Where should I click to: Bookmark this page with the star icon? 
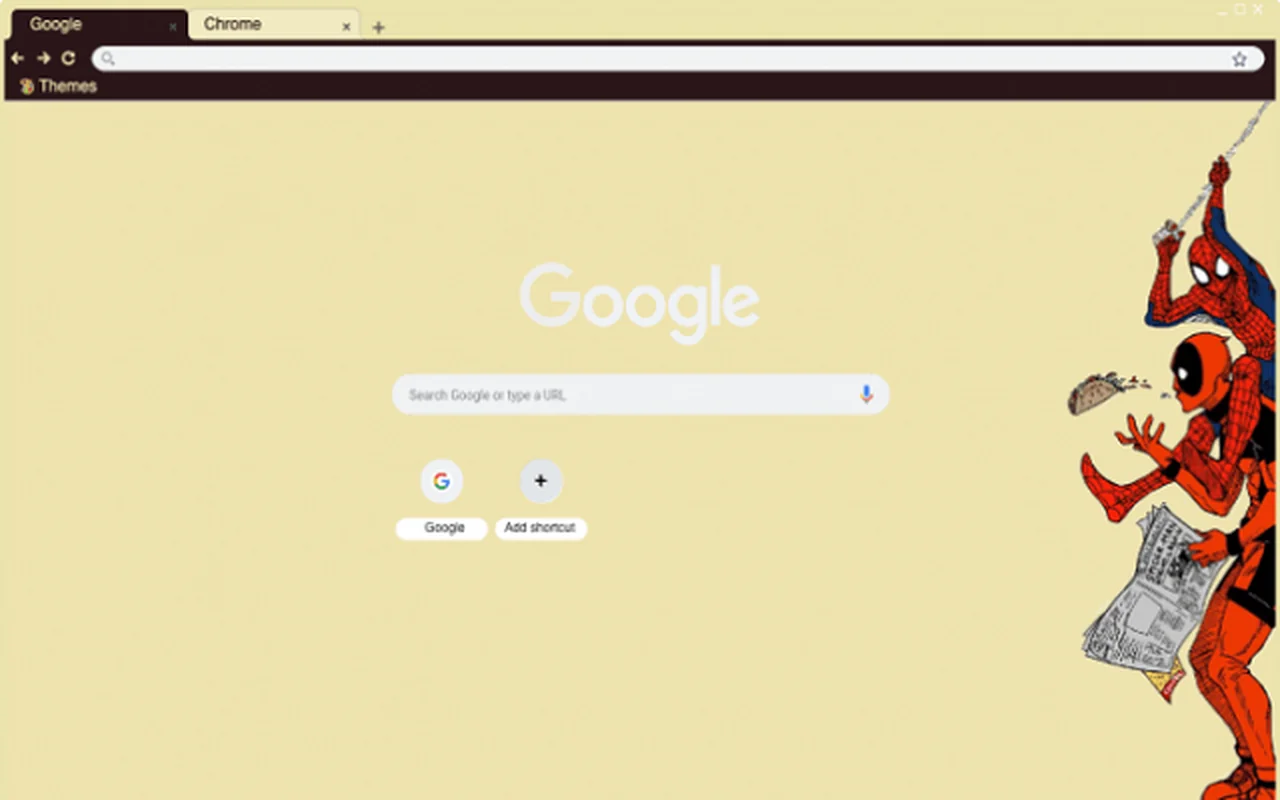[x=1239, y=59]
